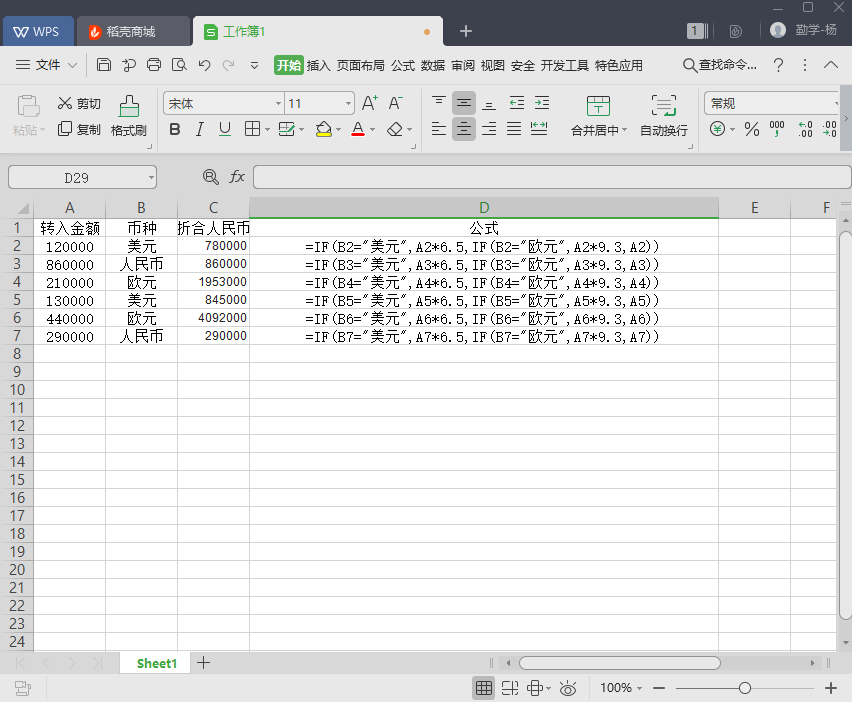Viewport: 852px width, 702px height.
Task: Open the 插入 ribbon tab
Action: click(x=318, y=65)
